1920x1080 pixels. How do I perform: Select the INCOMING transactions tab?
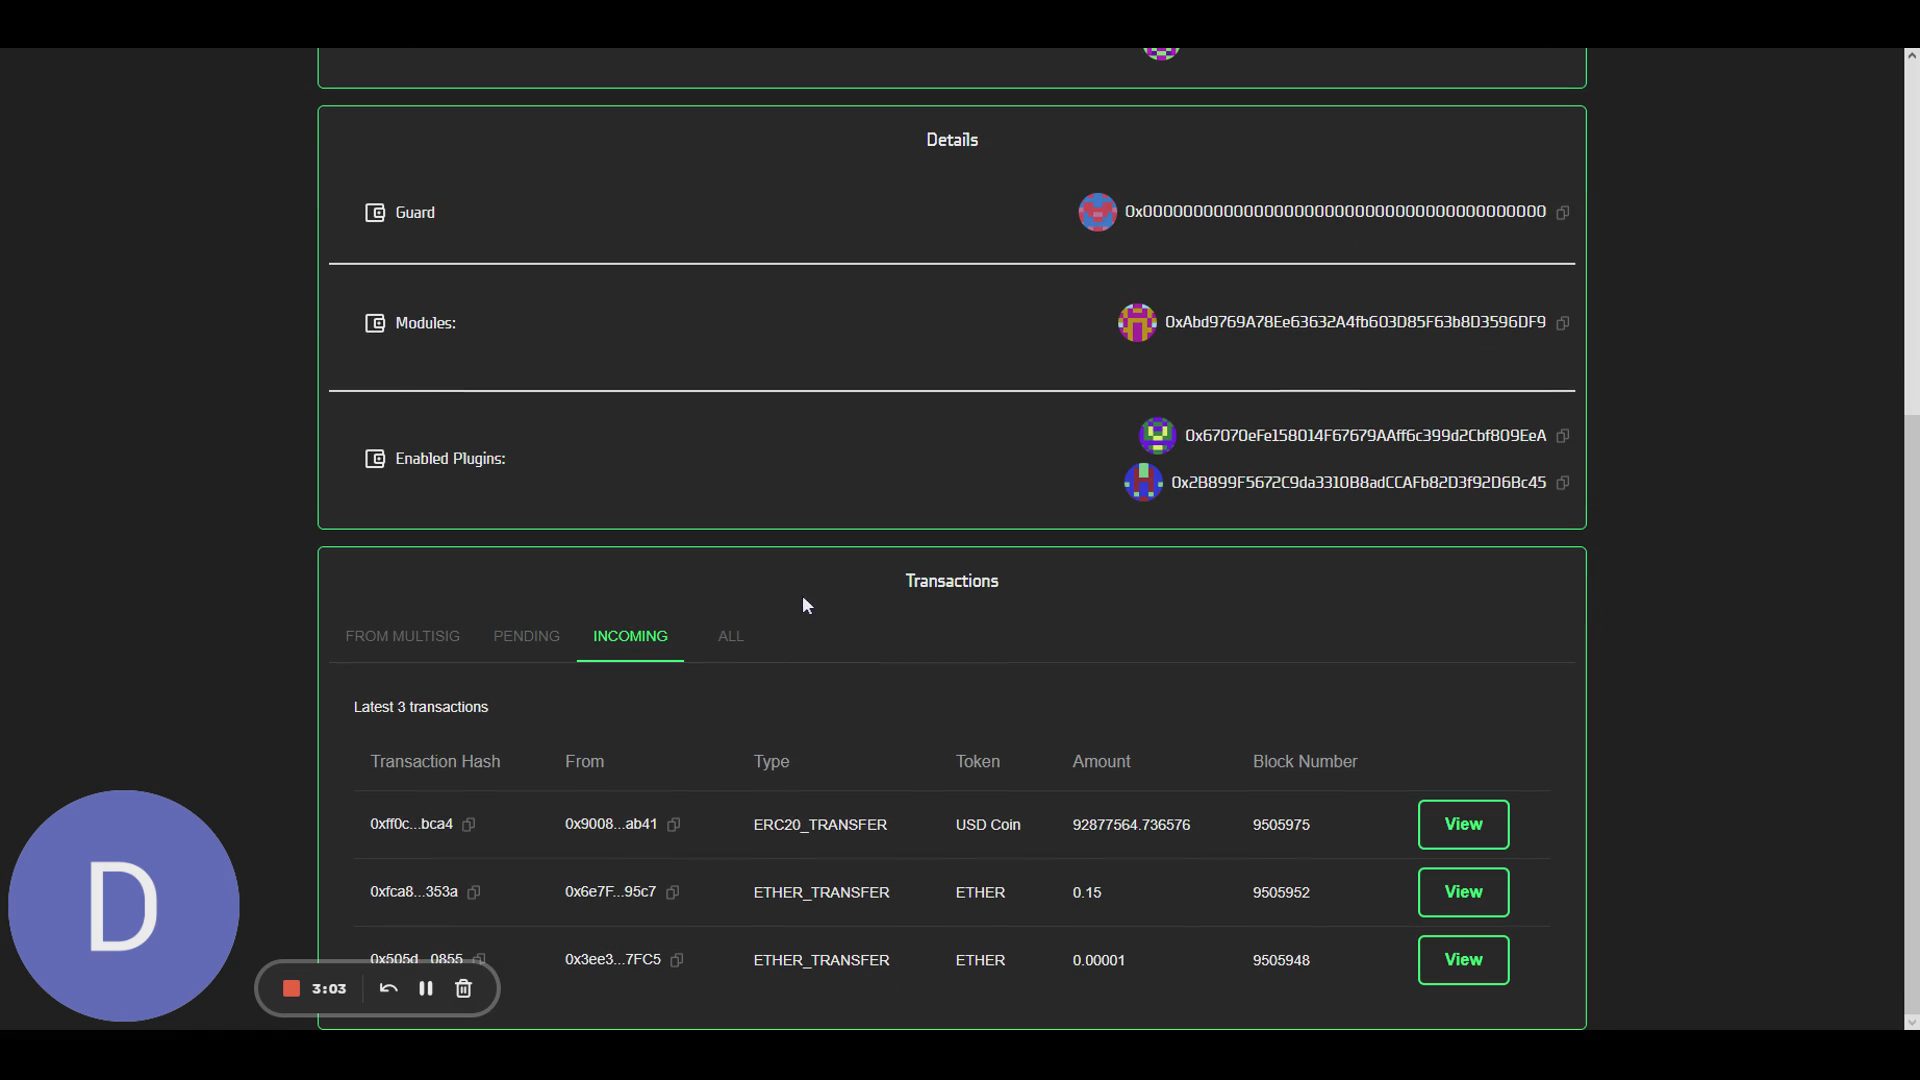pyautogui.click(x=630, y=637)
